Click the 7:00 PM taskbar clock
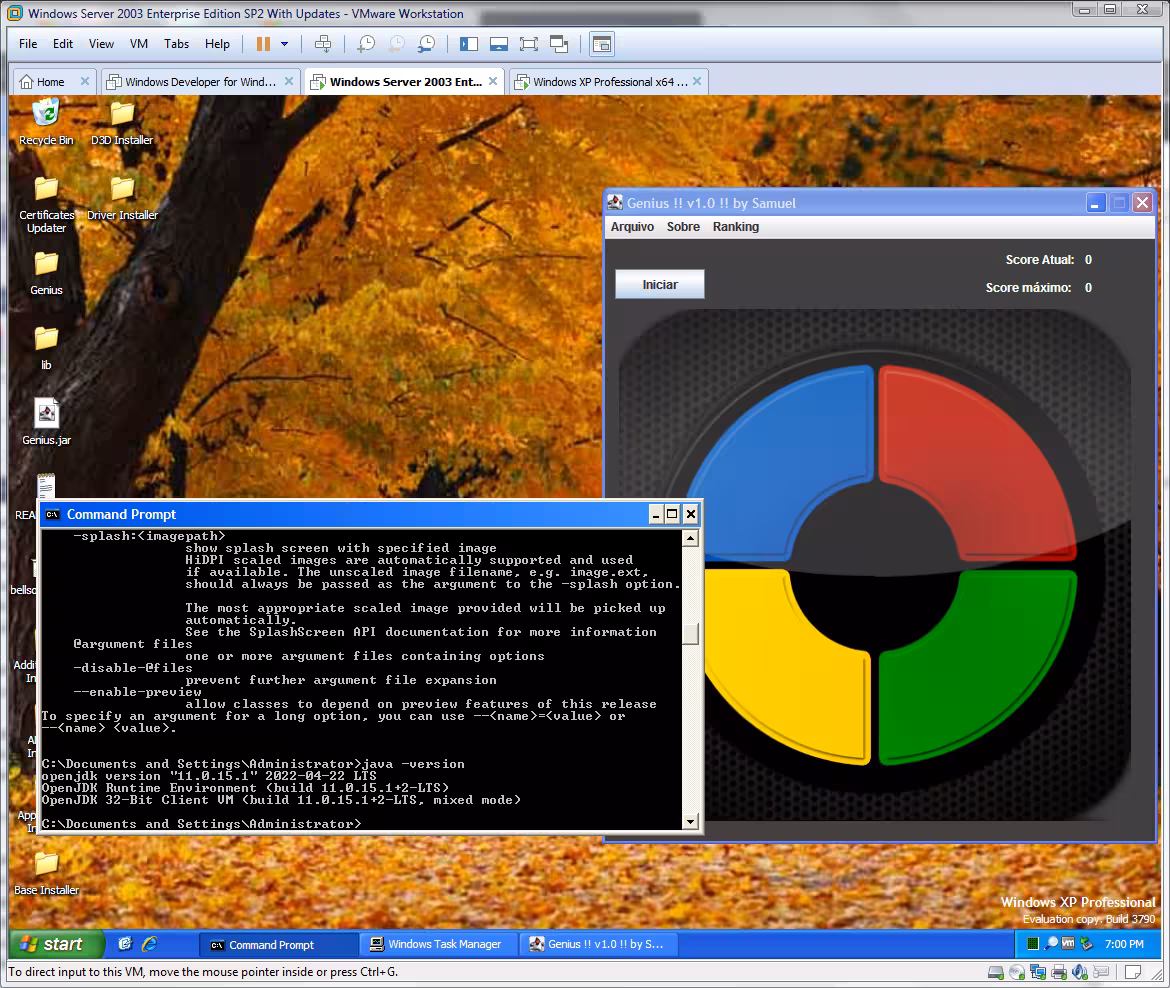This screenshot has width=1170, height=988. point(1124,945)
